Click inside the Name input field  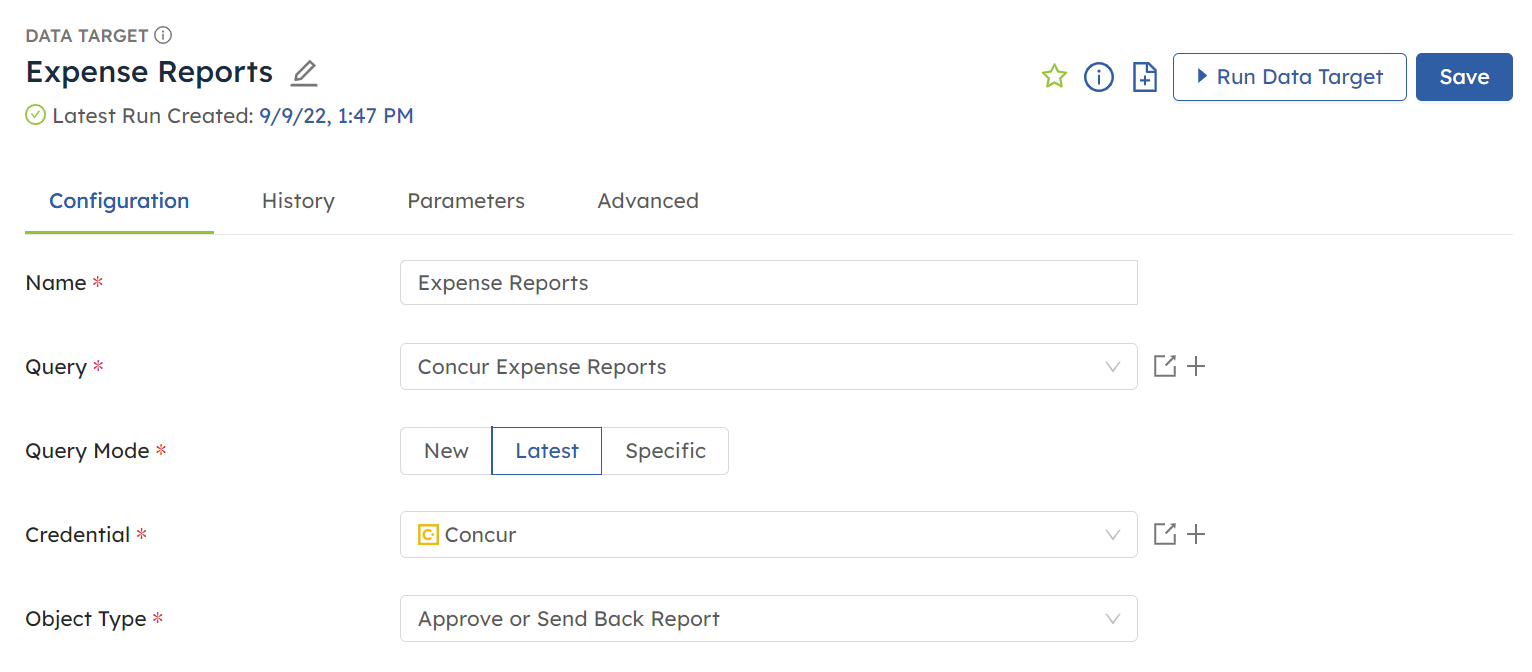point(768,282)
